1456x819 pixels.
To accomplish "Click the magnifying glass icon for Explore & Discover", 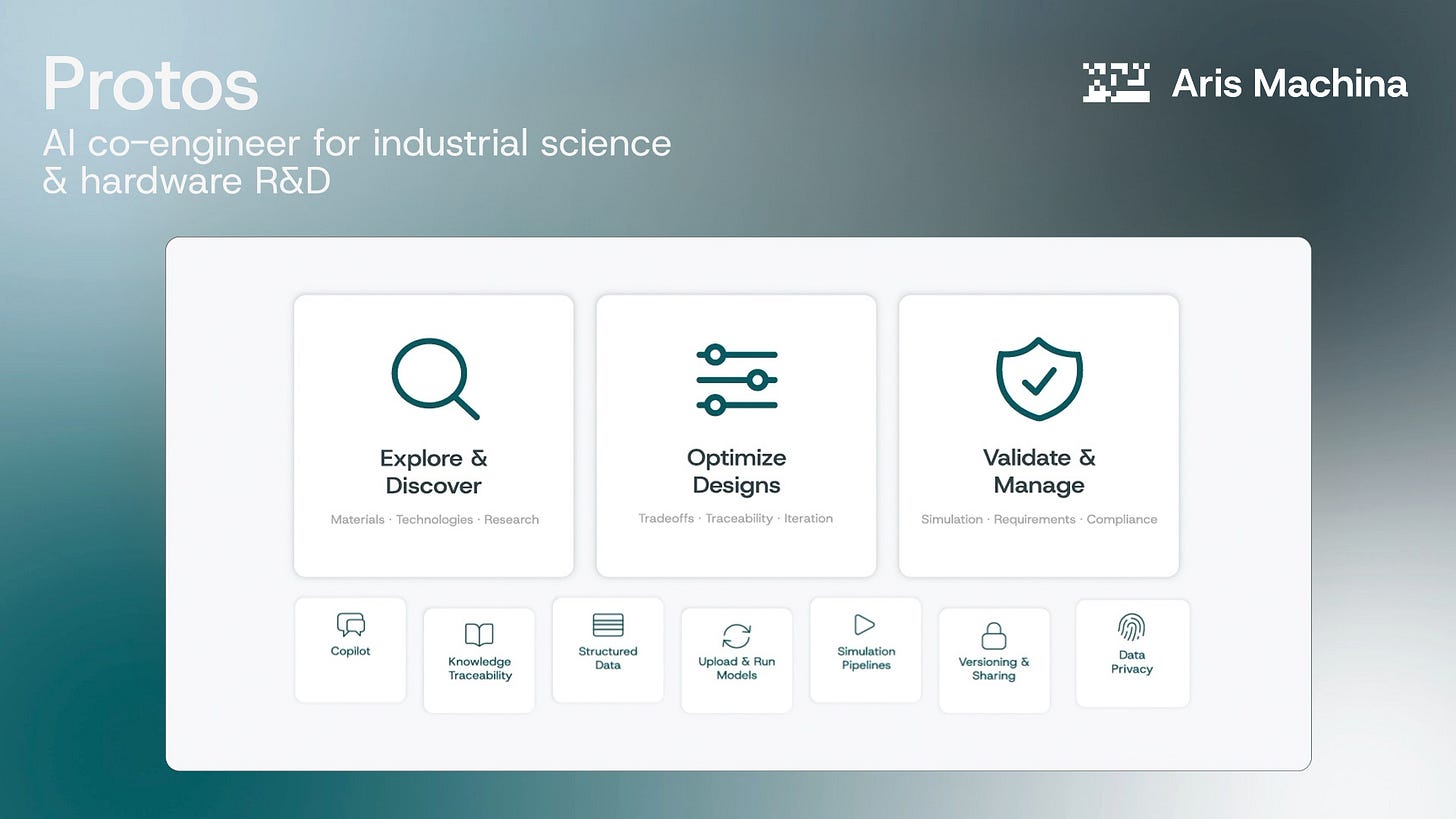I will [435, 378].
